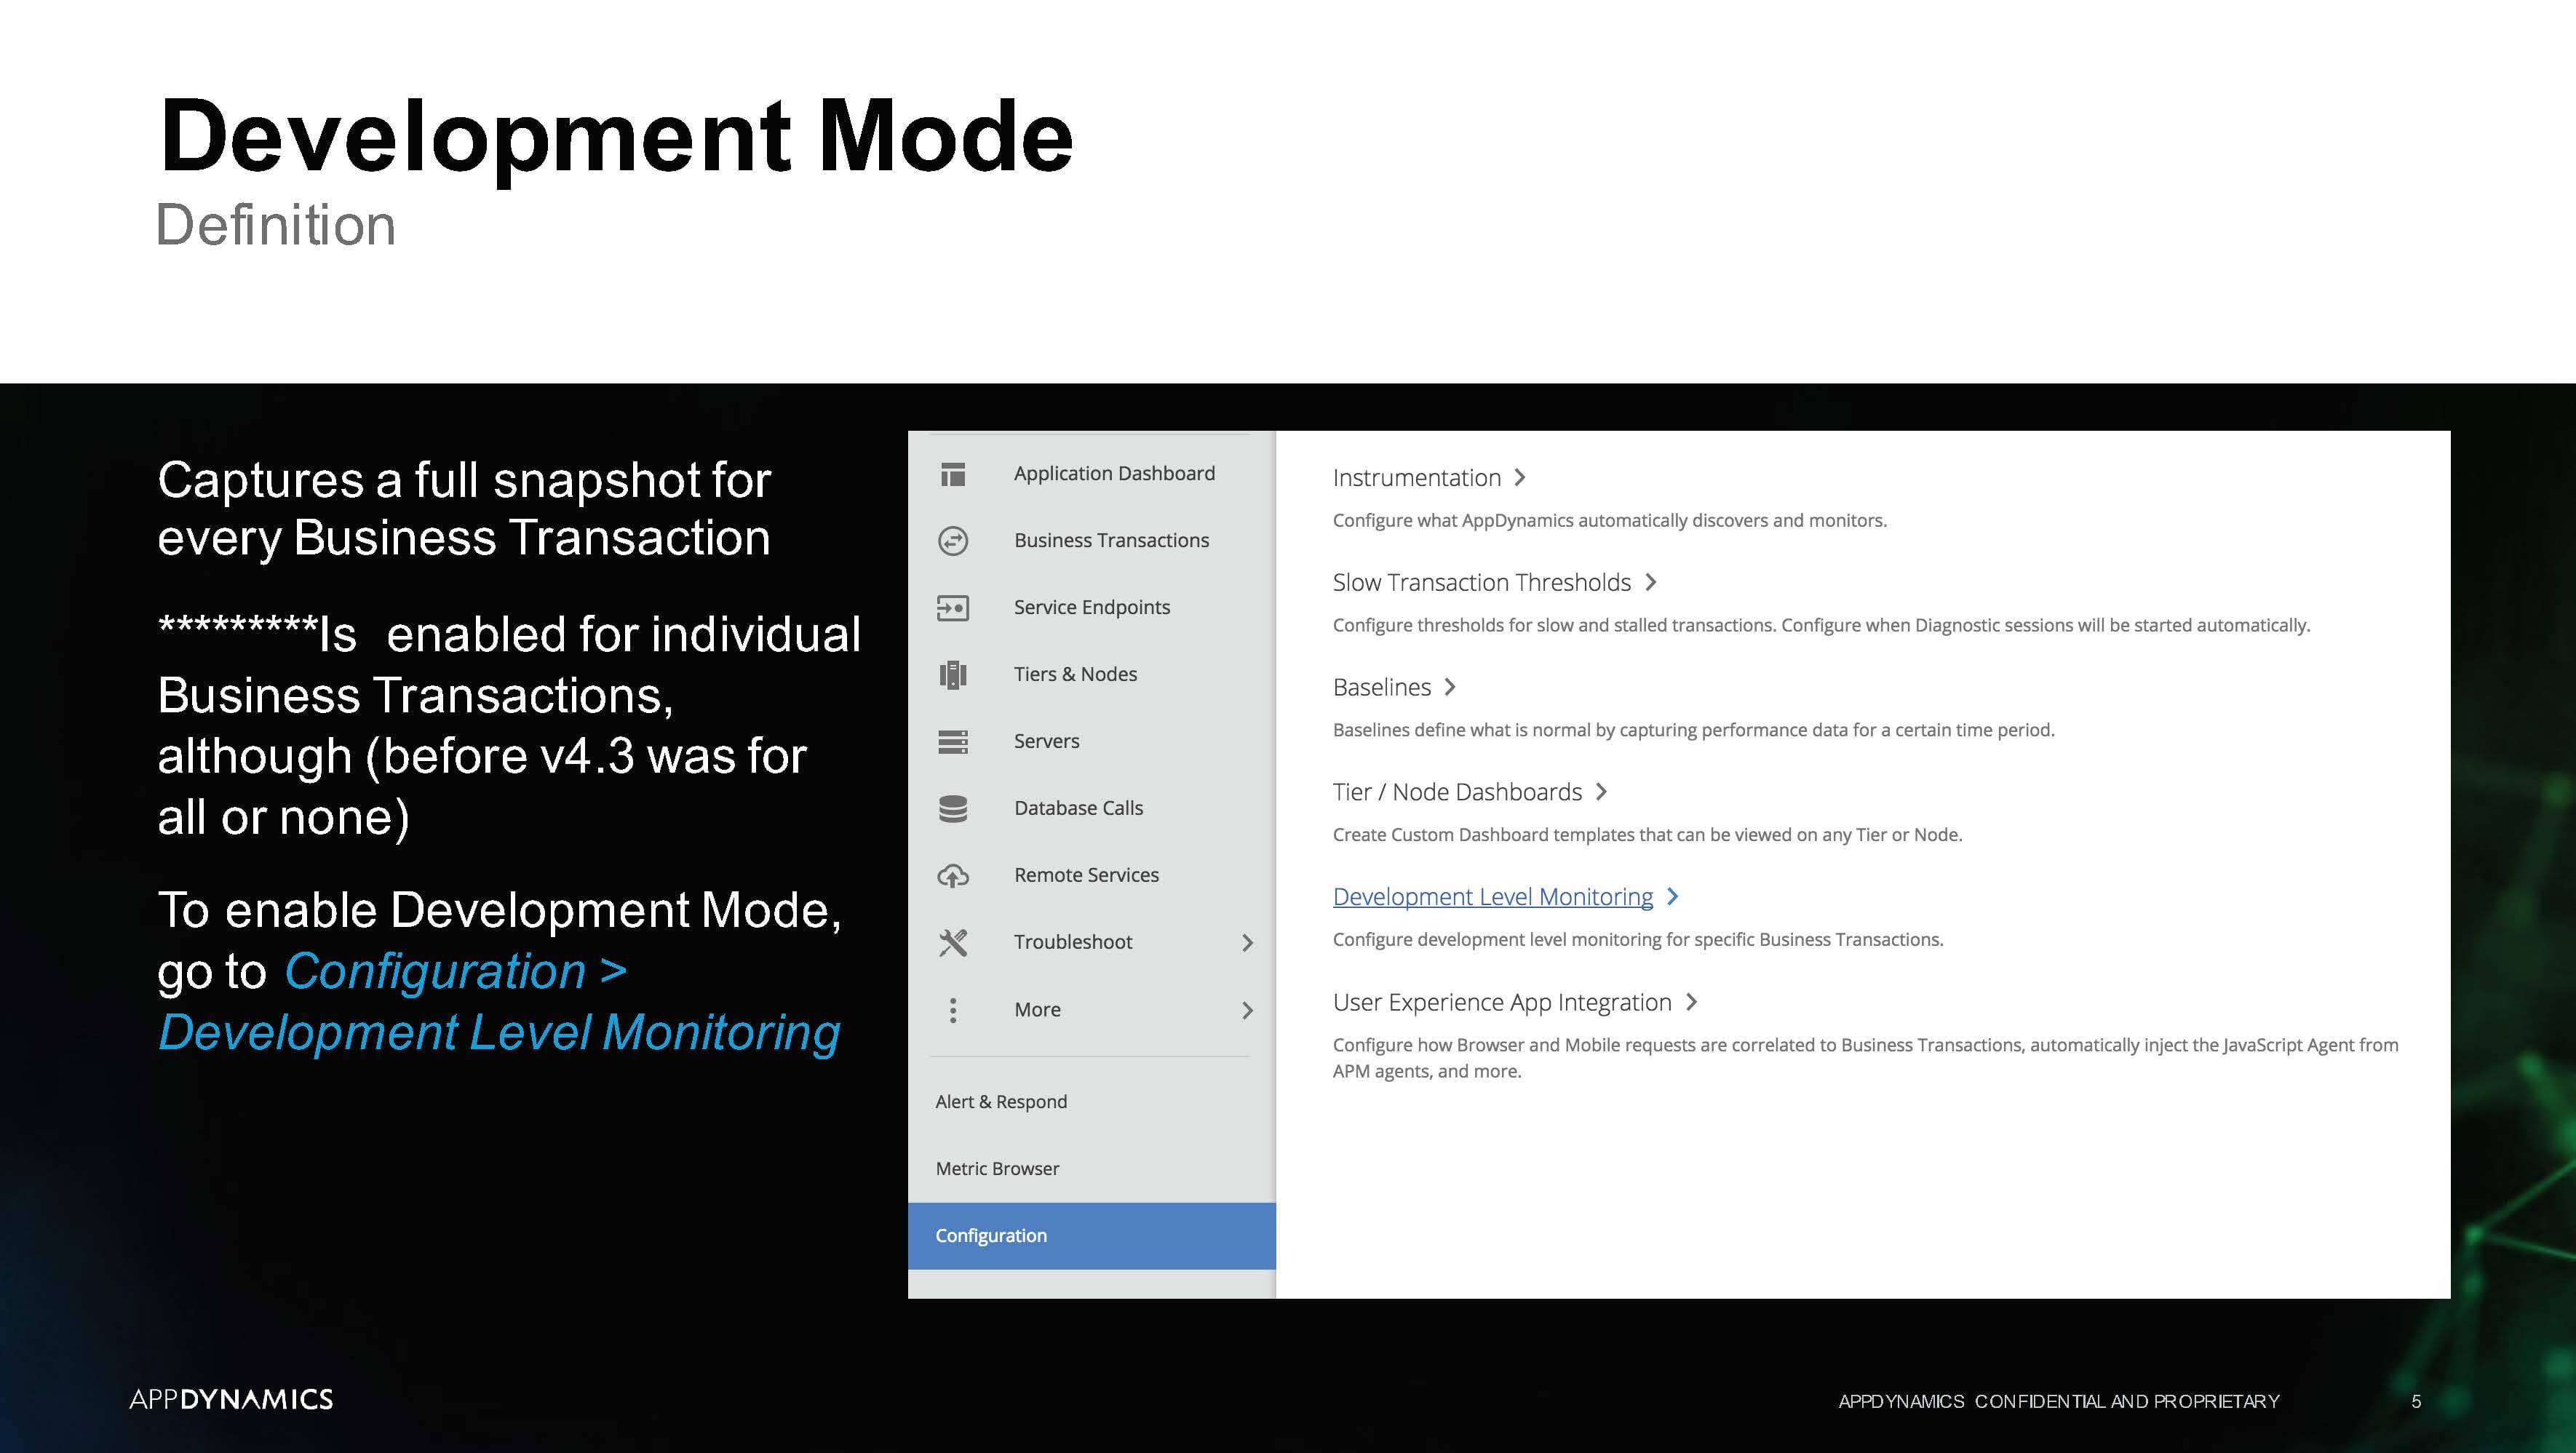Open the Baselines configuration link
This screenshot has height=1453, width=2576.
pyautogui.click(x=1381, y=687)
